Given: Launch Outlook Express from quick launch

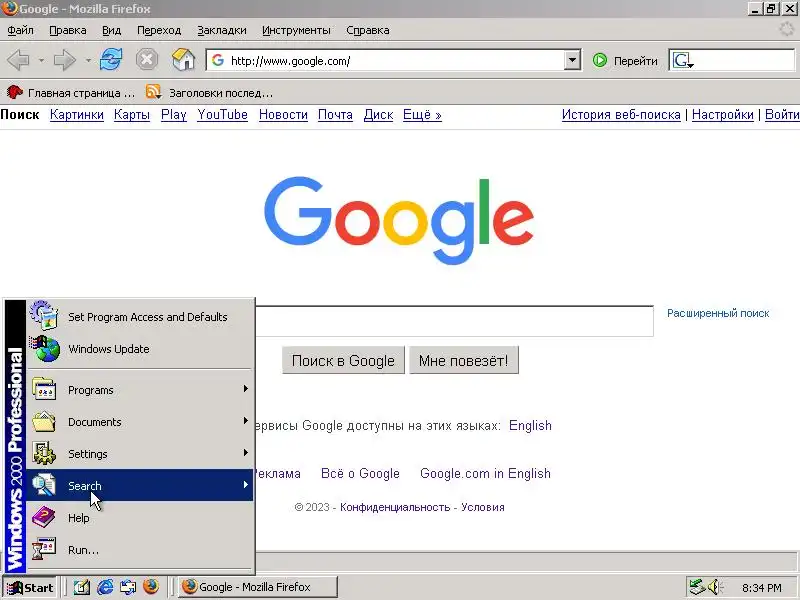Looking at the screenshot, I should (x=128, y=587).
